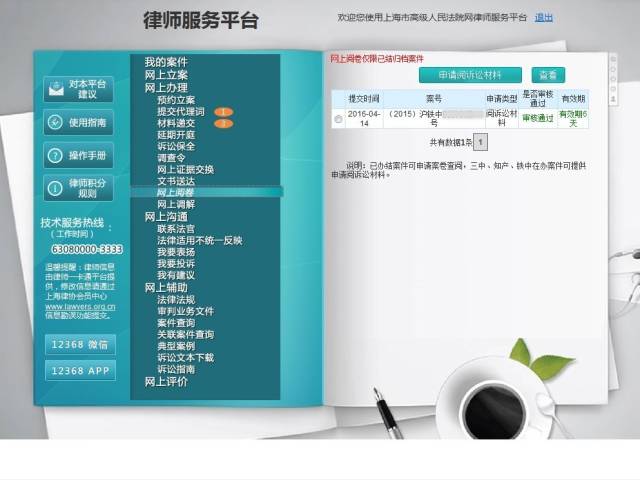
Task: Select 网上阅卷 menu item
Action: (x=176, y=192)
